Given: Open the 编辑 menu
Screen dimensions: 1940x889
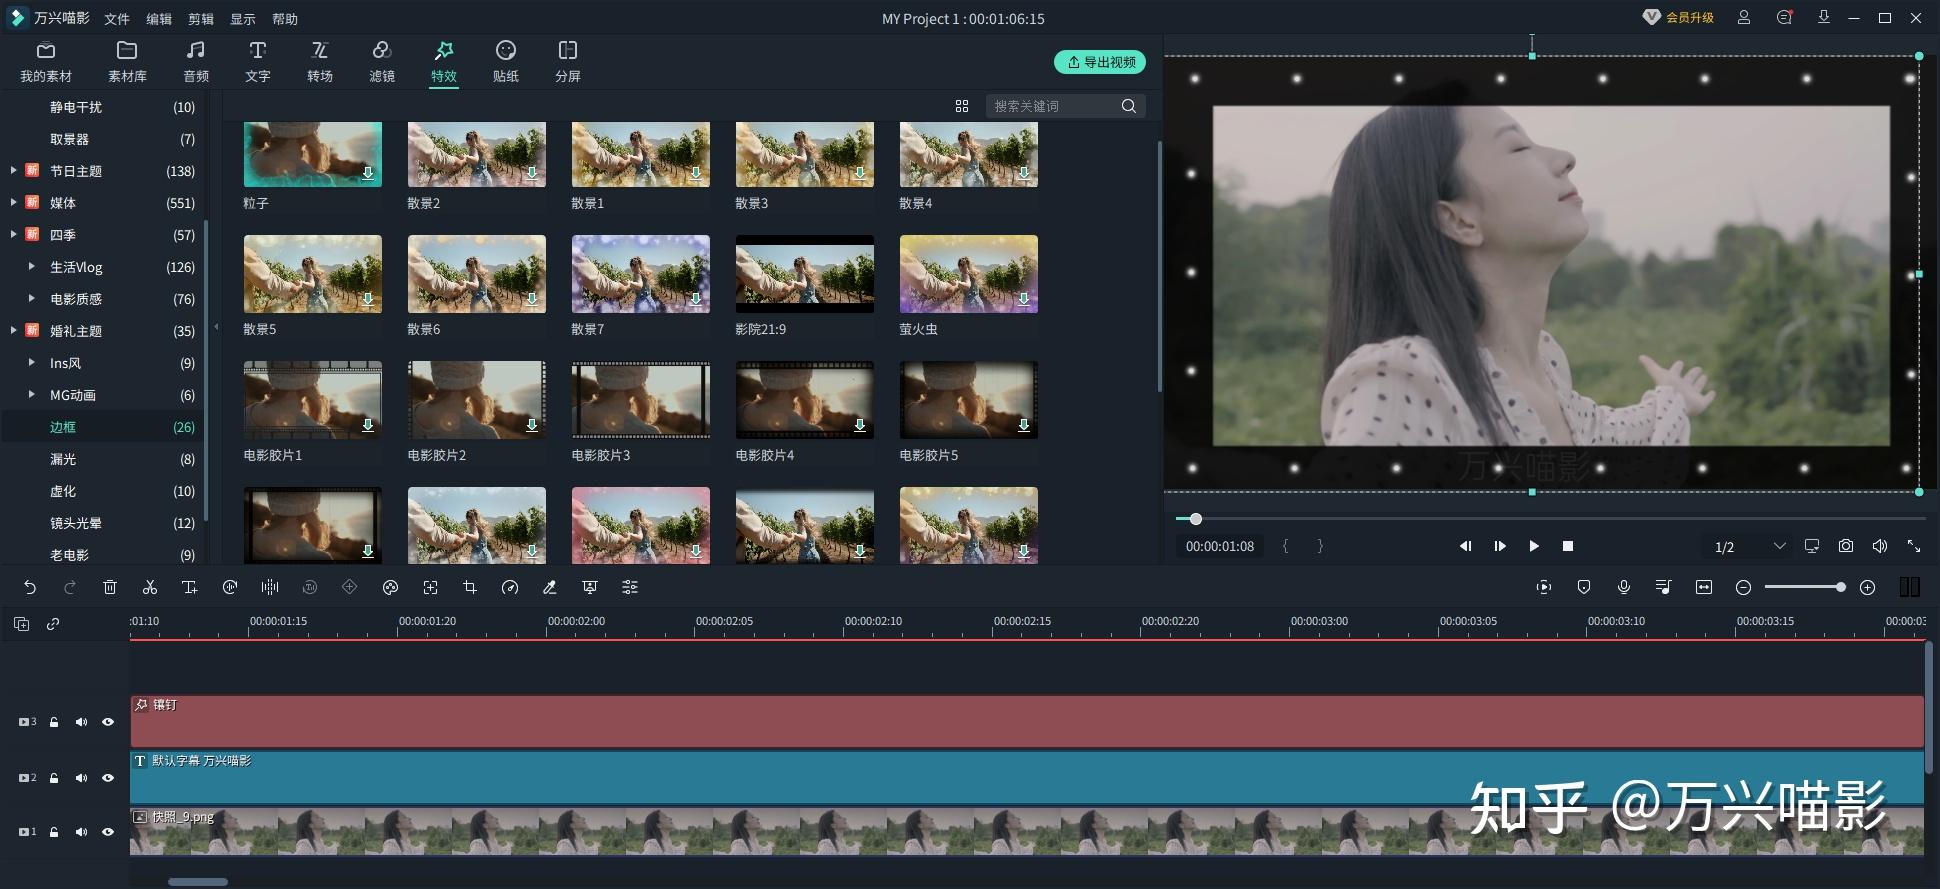Looking at the screenshot, I should point(159,19).
